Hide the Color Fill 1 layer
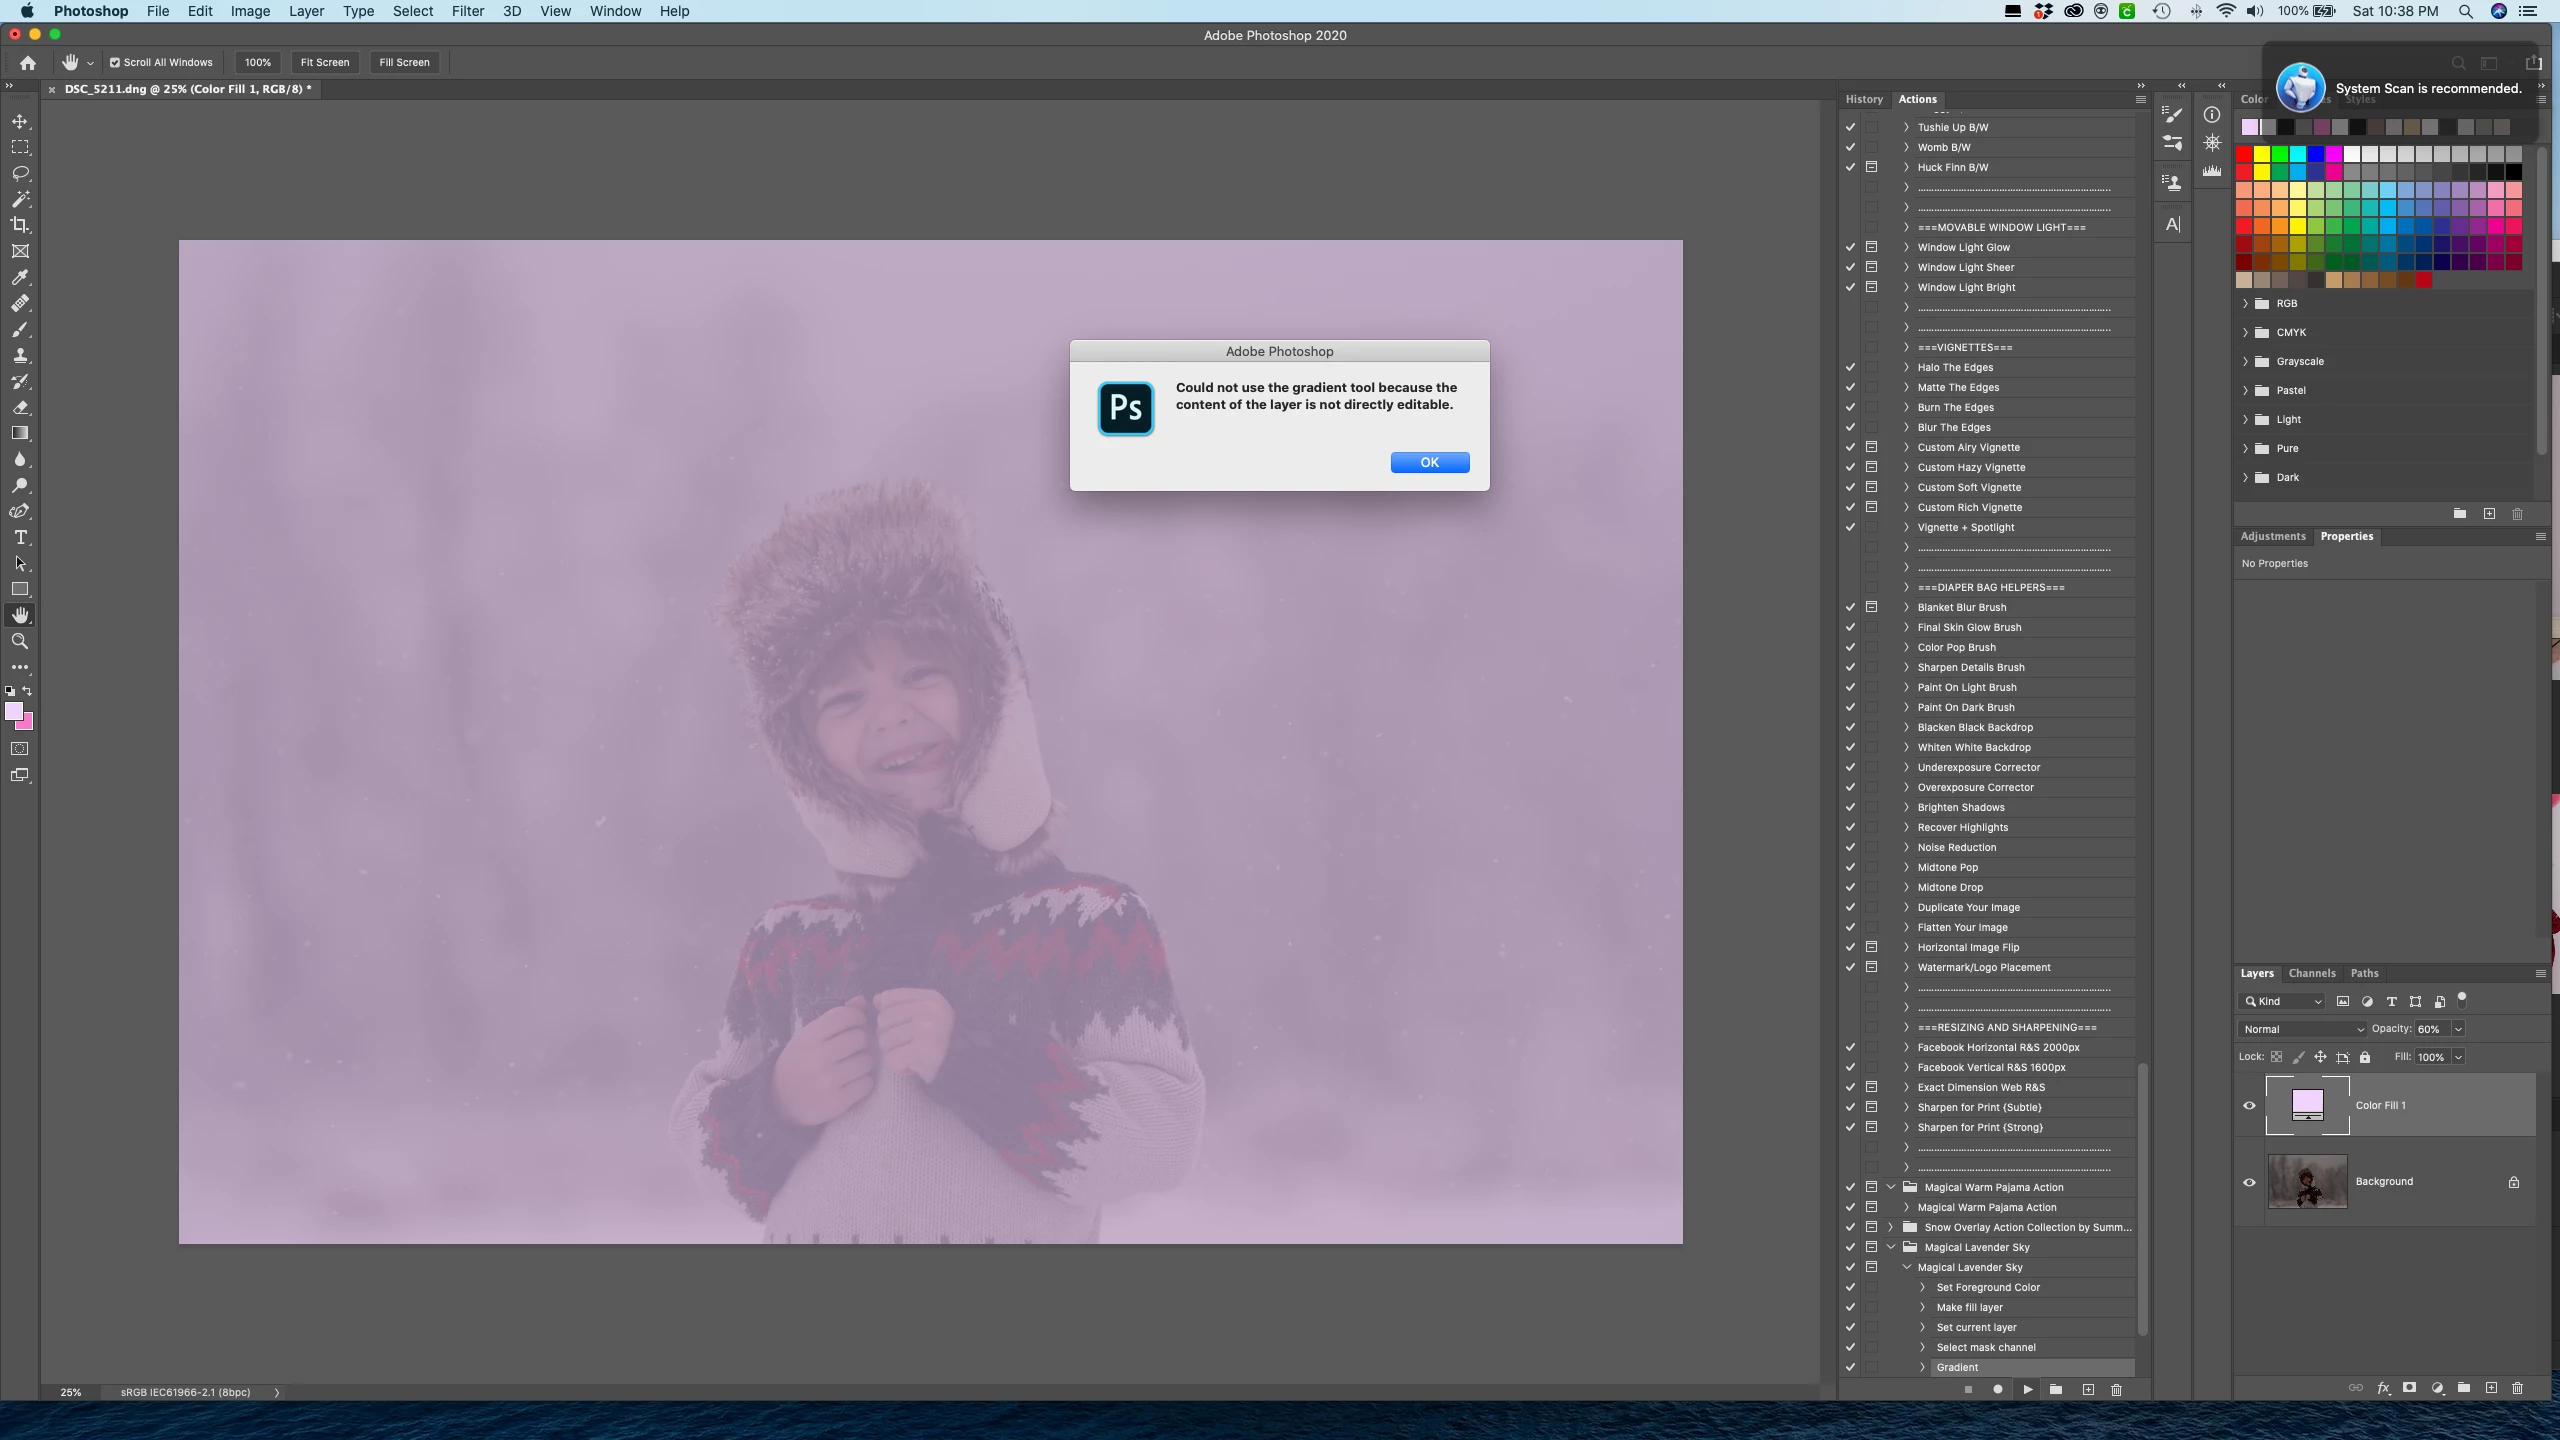 point(2249,1105)
